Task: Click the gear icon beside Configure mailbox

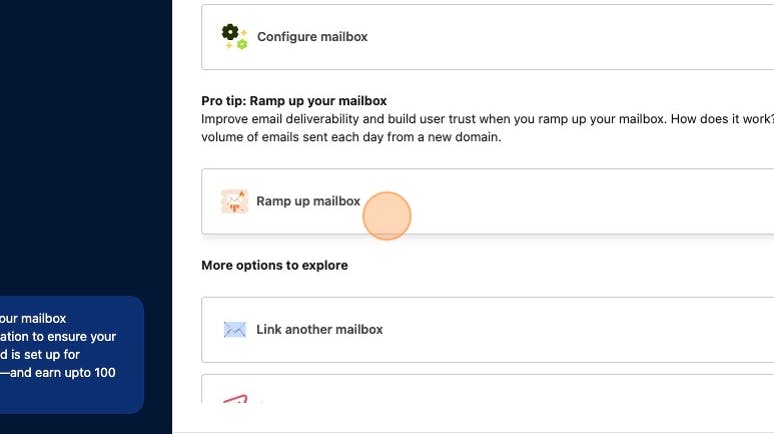Action: (234, 37)
